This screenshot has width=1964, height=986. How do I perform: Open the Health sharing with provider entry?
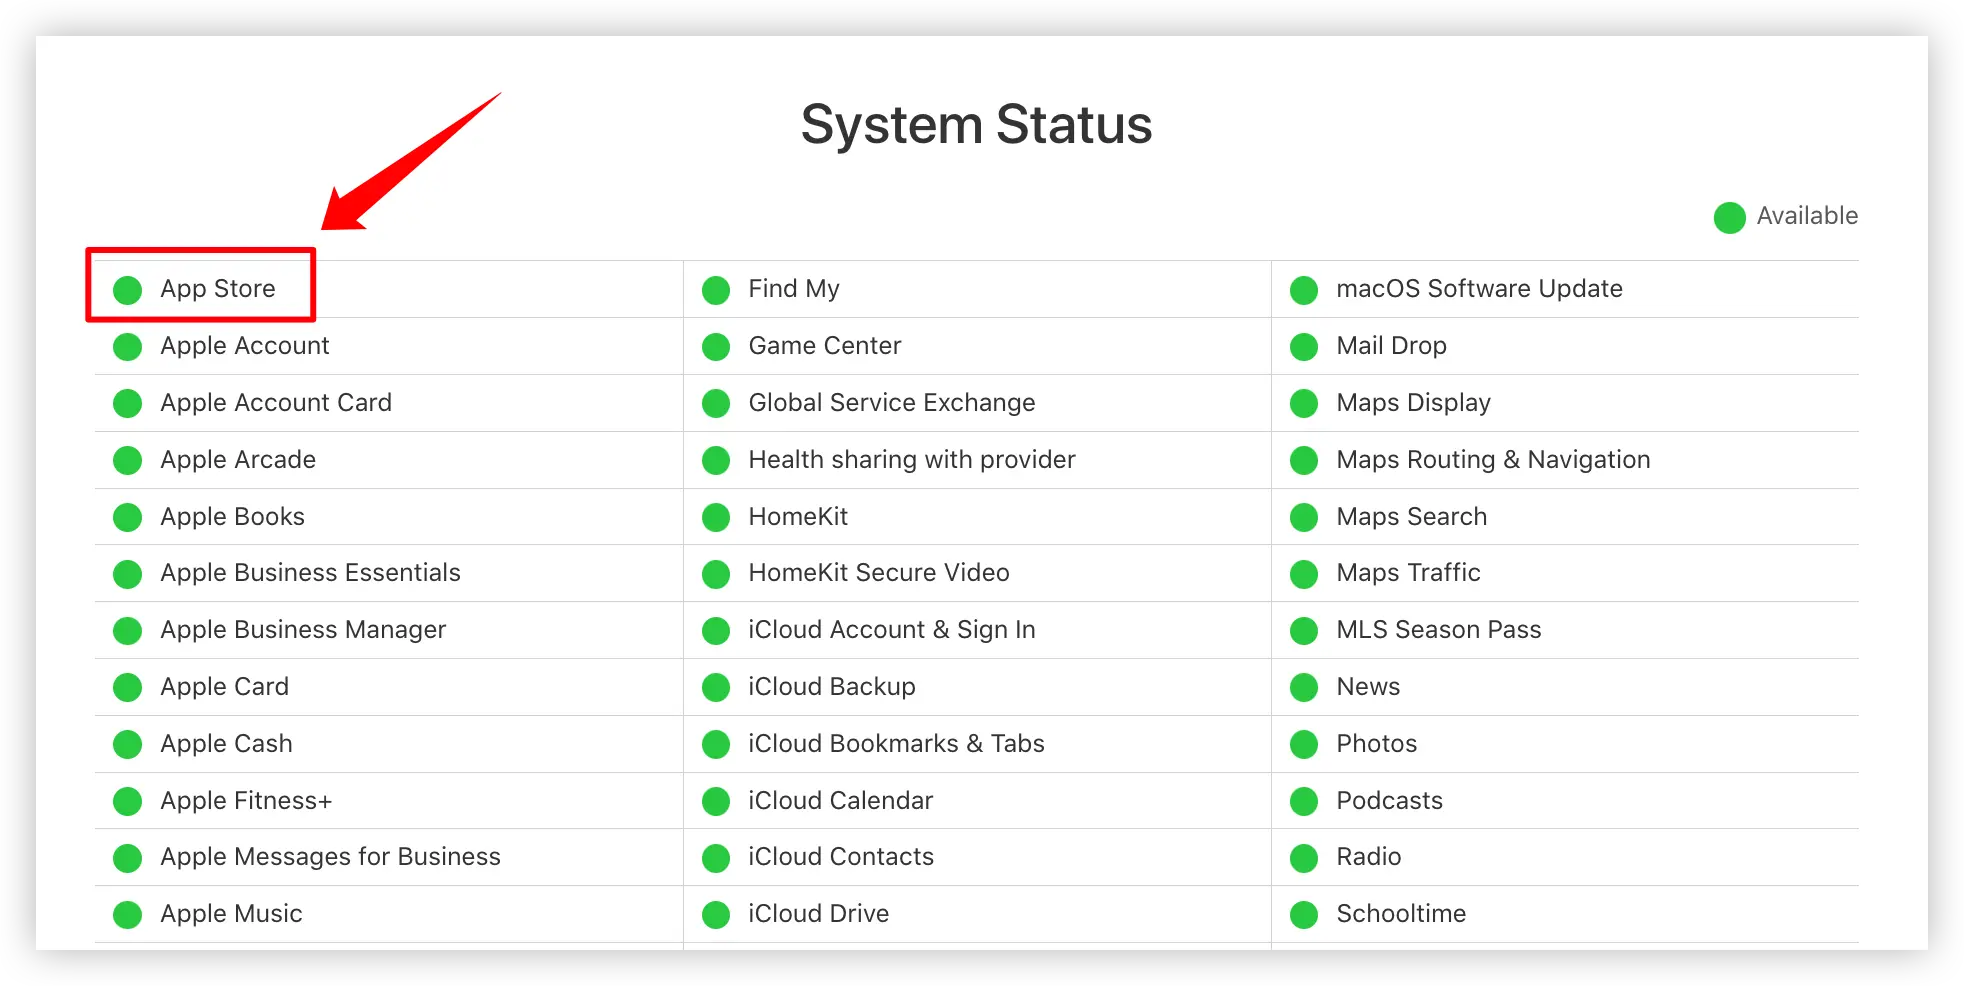coord(912,460)
